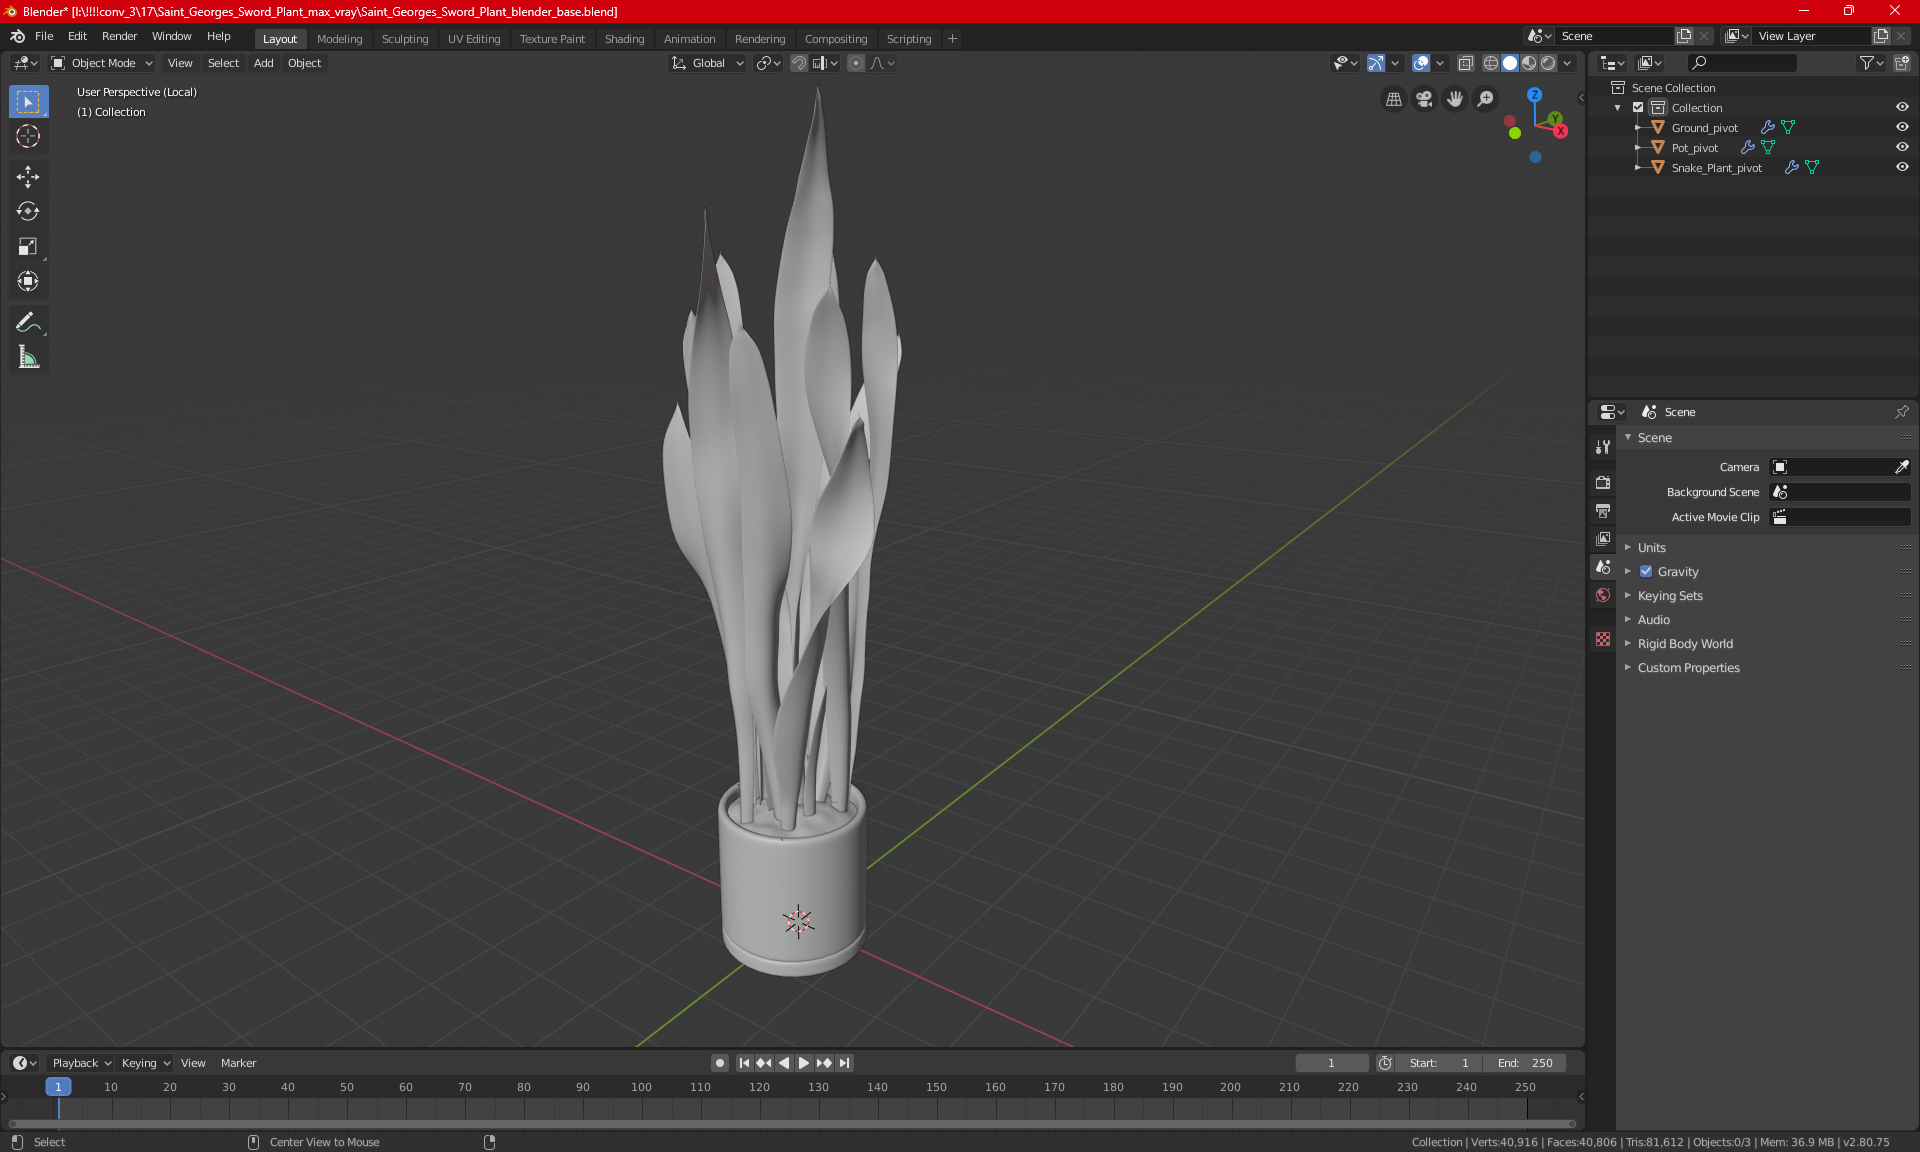Click the Start frame field
Screen dimensions: 1920x1152
pyautogui.click(x=1439, y=1063)
